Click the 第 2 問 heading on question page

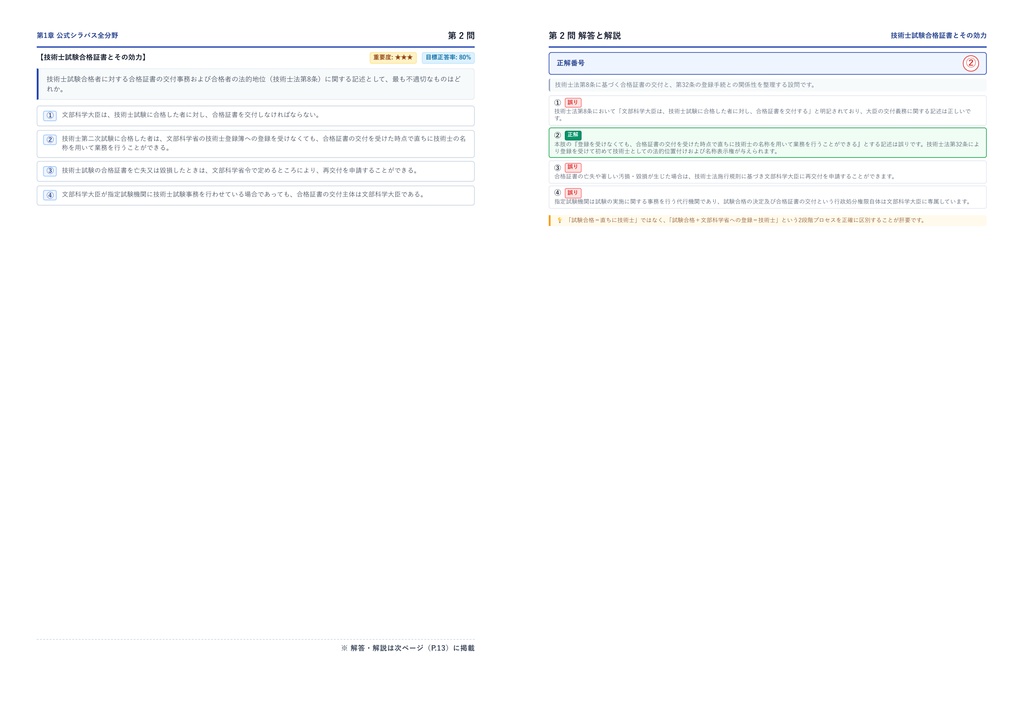click(461, 35)
